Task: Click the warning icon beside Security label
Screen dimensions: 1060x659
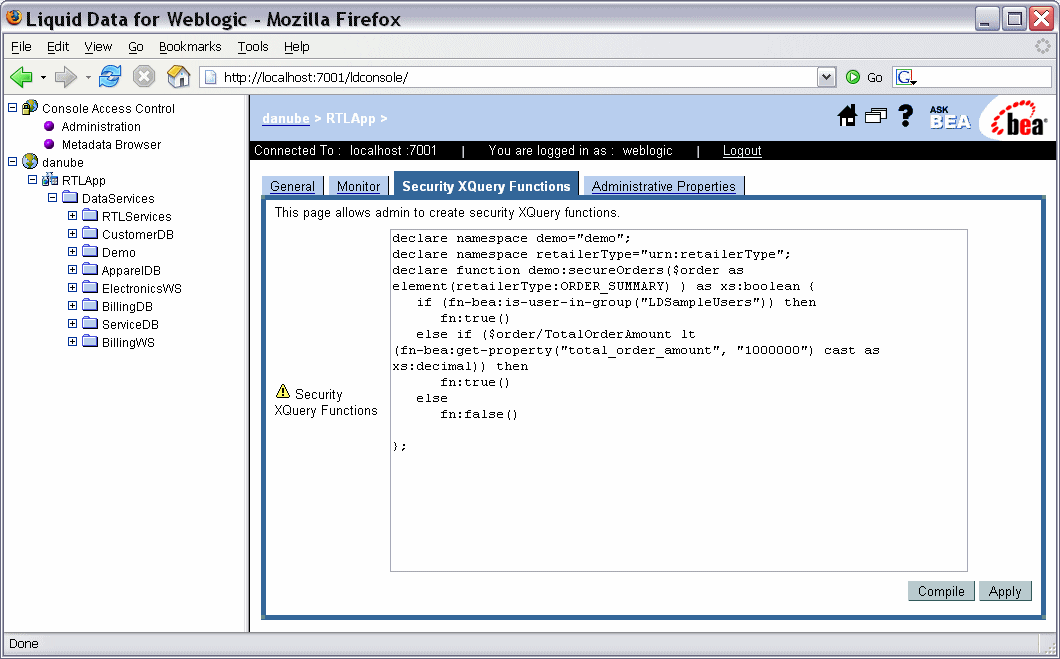Action: [283, 391]
